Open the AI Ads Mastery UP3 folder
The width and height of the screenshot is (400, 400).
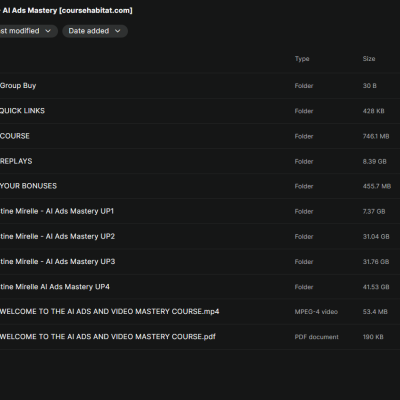click(58, 262)
